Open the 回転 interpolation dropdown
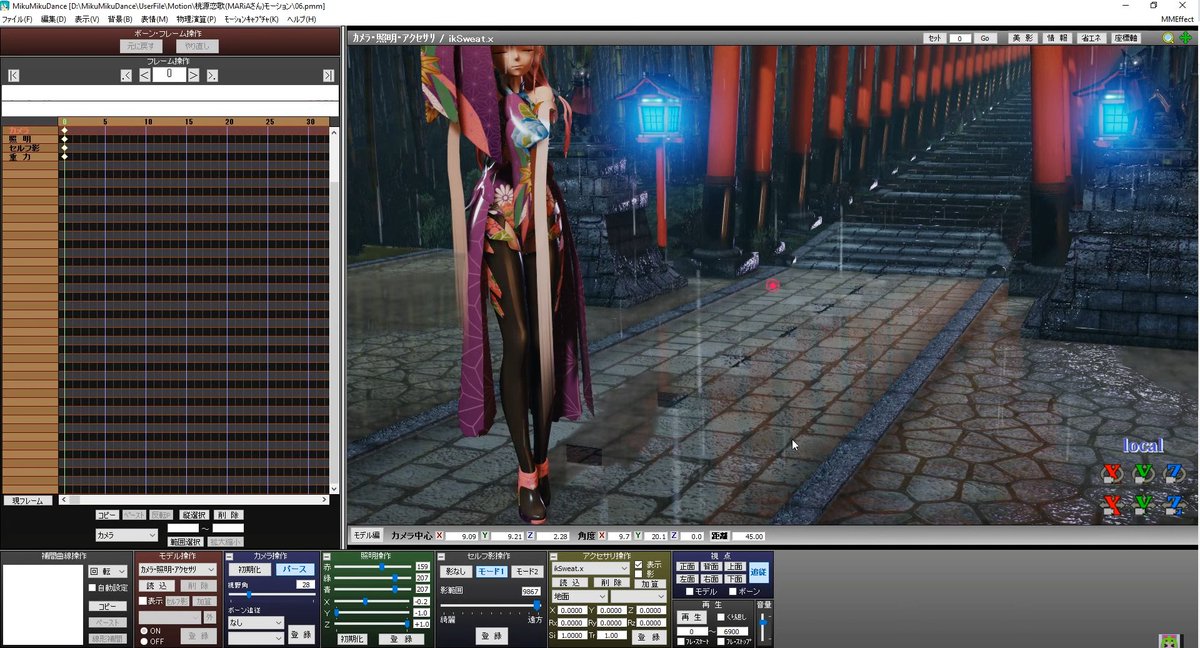 coord(108,571)
